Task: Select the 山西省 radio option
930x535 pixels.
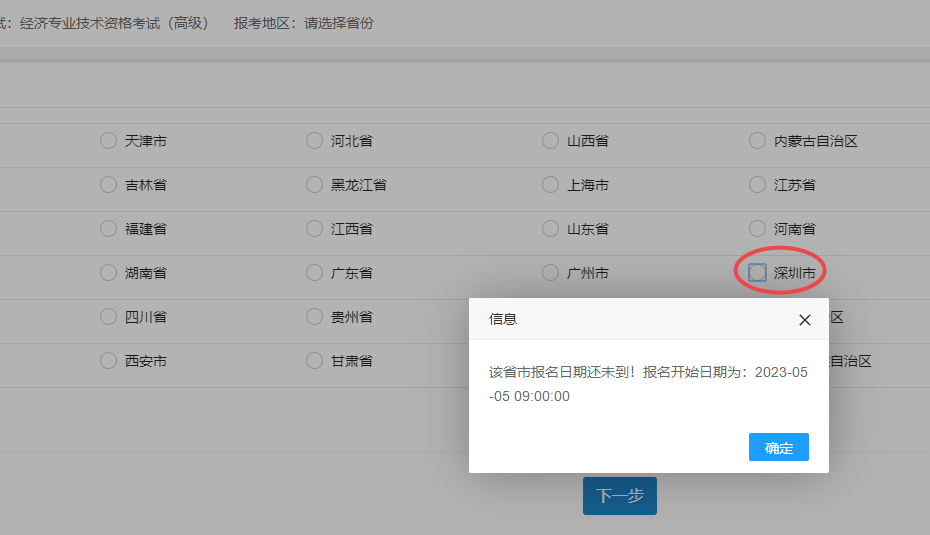Action: coord(550,141)
